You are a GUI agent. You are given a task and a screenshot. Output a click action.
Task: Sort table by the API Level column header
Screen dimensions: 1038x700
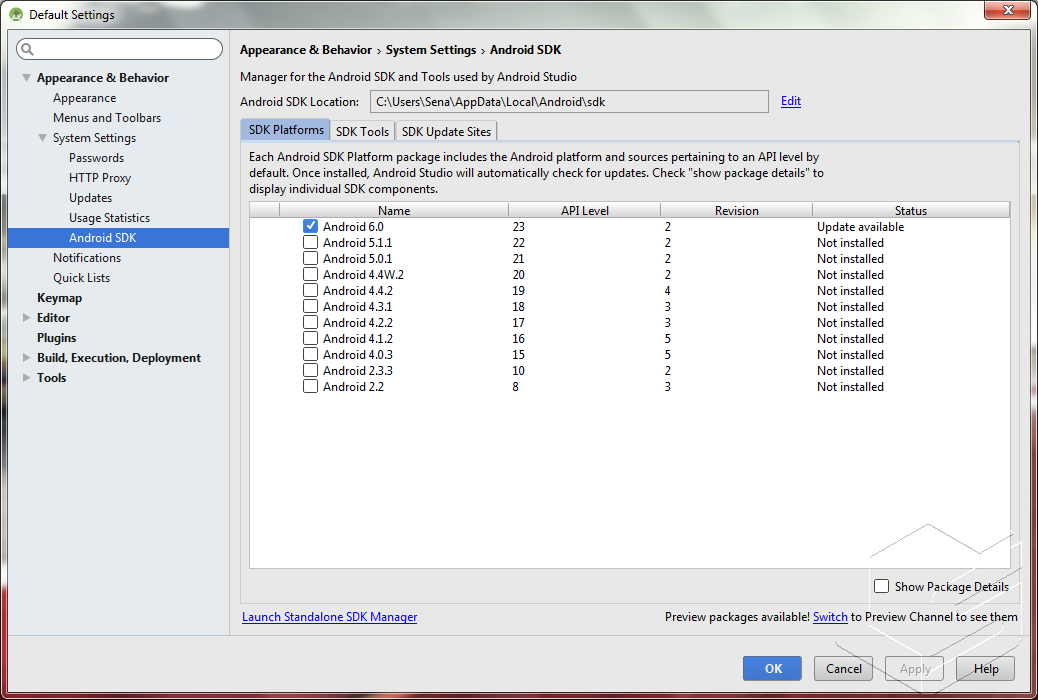point(585,210)
